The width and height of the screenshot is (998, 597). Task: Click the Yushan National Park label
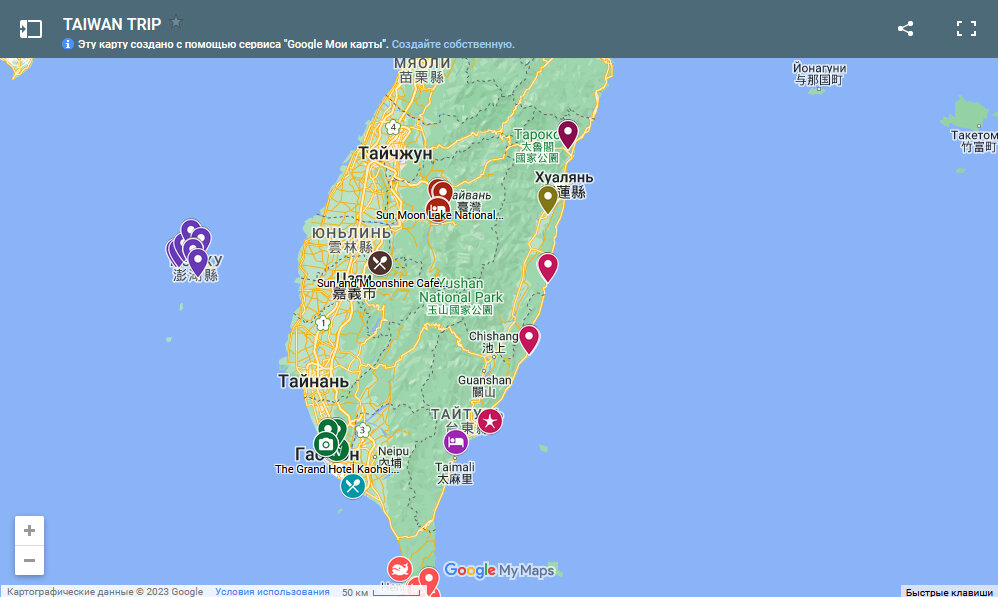pos(461,297)
